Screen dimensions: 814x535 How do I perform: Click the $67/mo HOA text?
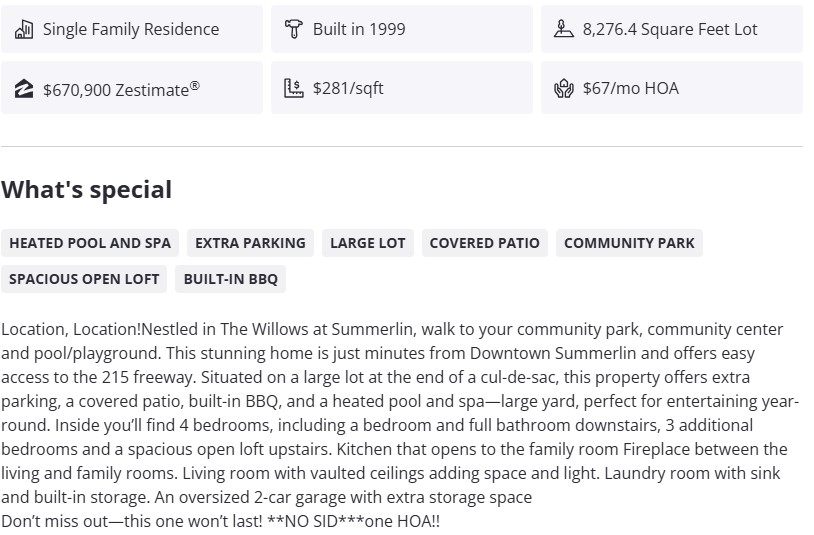[x=630, y=88]
